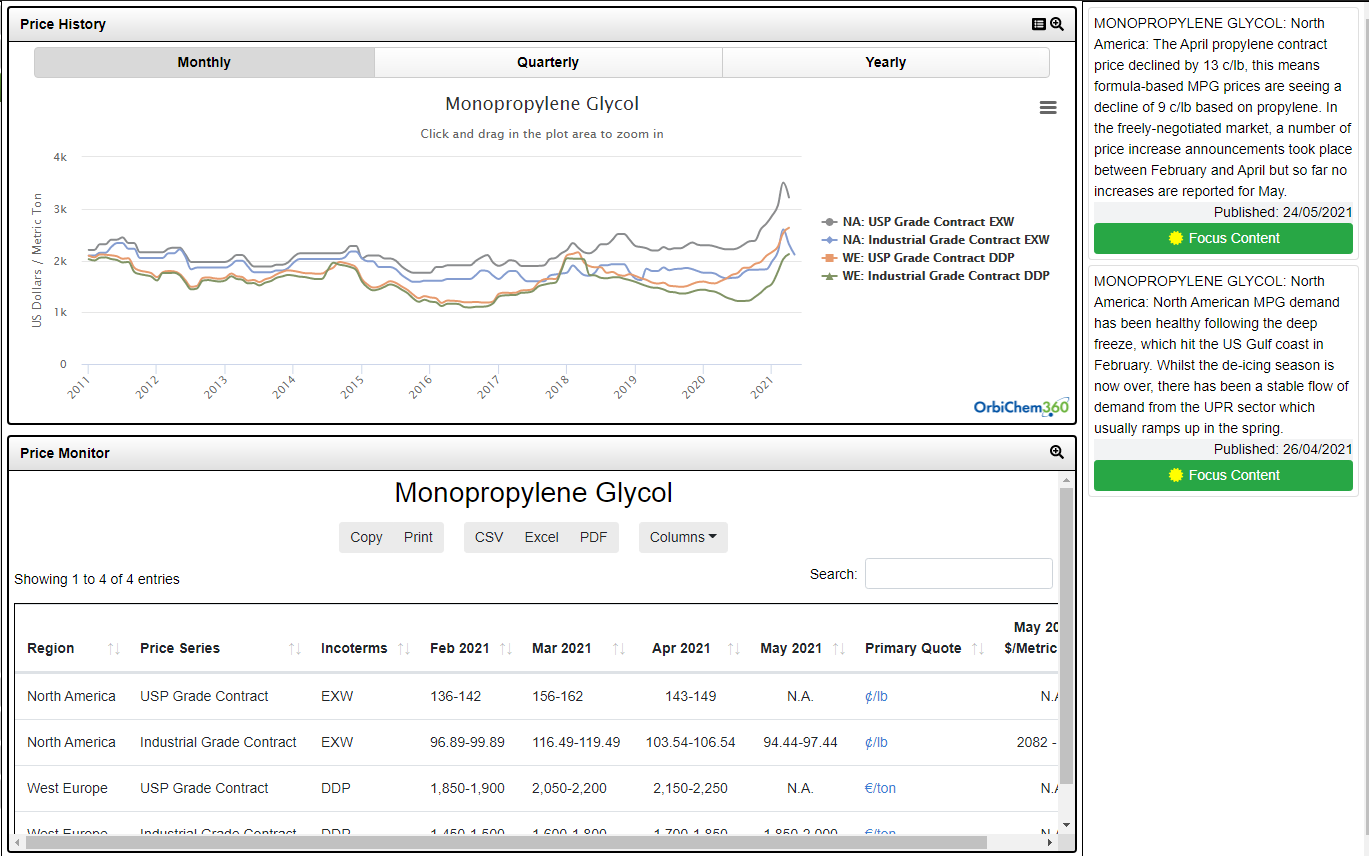Image resolution: width=1369 pixels, height=856 pixels.
Task: Click ¢/lb link in USP Grade row
Action: (876, 696)
